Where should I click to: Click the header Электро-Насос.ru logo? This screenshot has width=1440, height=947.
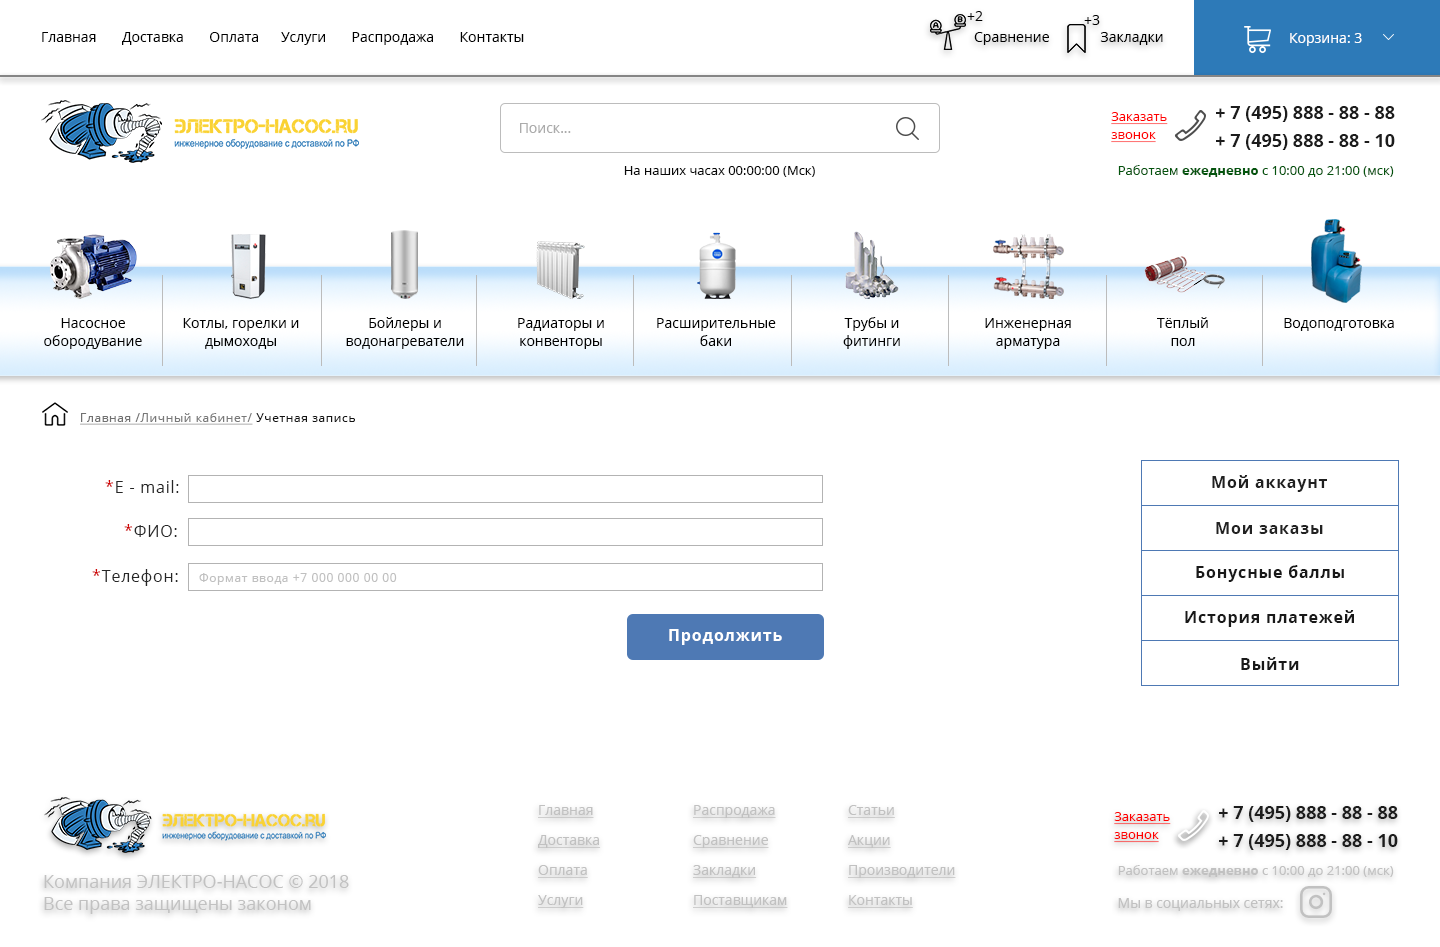[200, 131]
